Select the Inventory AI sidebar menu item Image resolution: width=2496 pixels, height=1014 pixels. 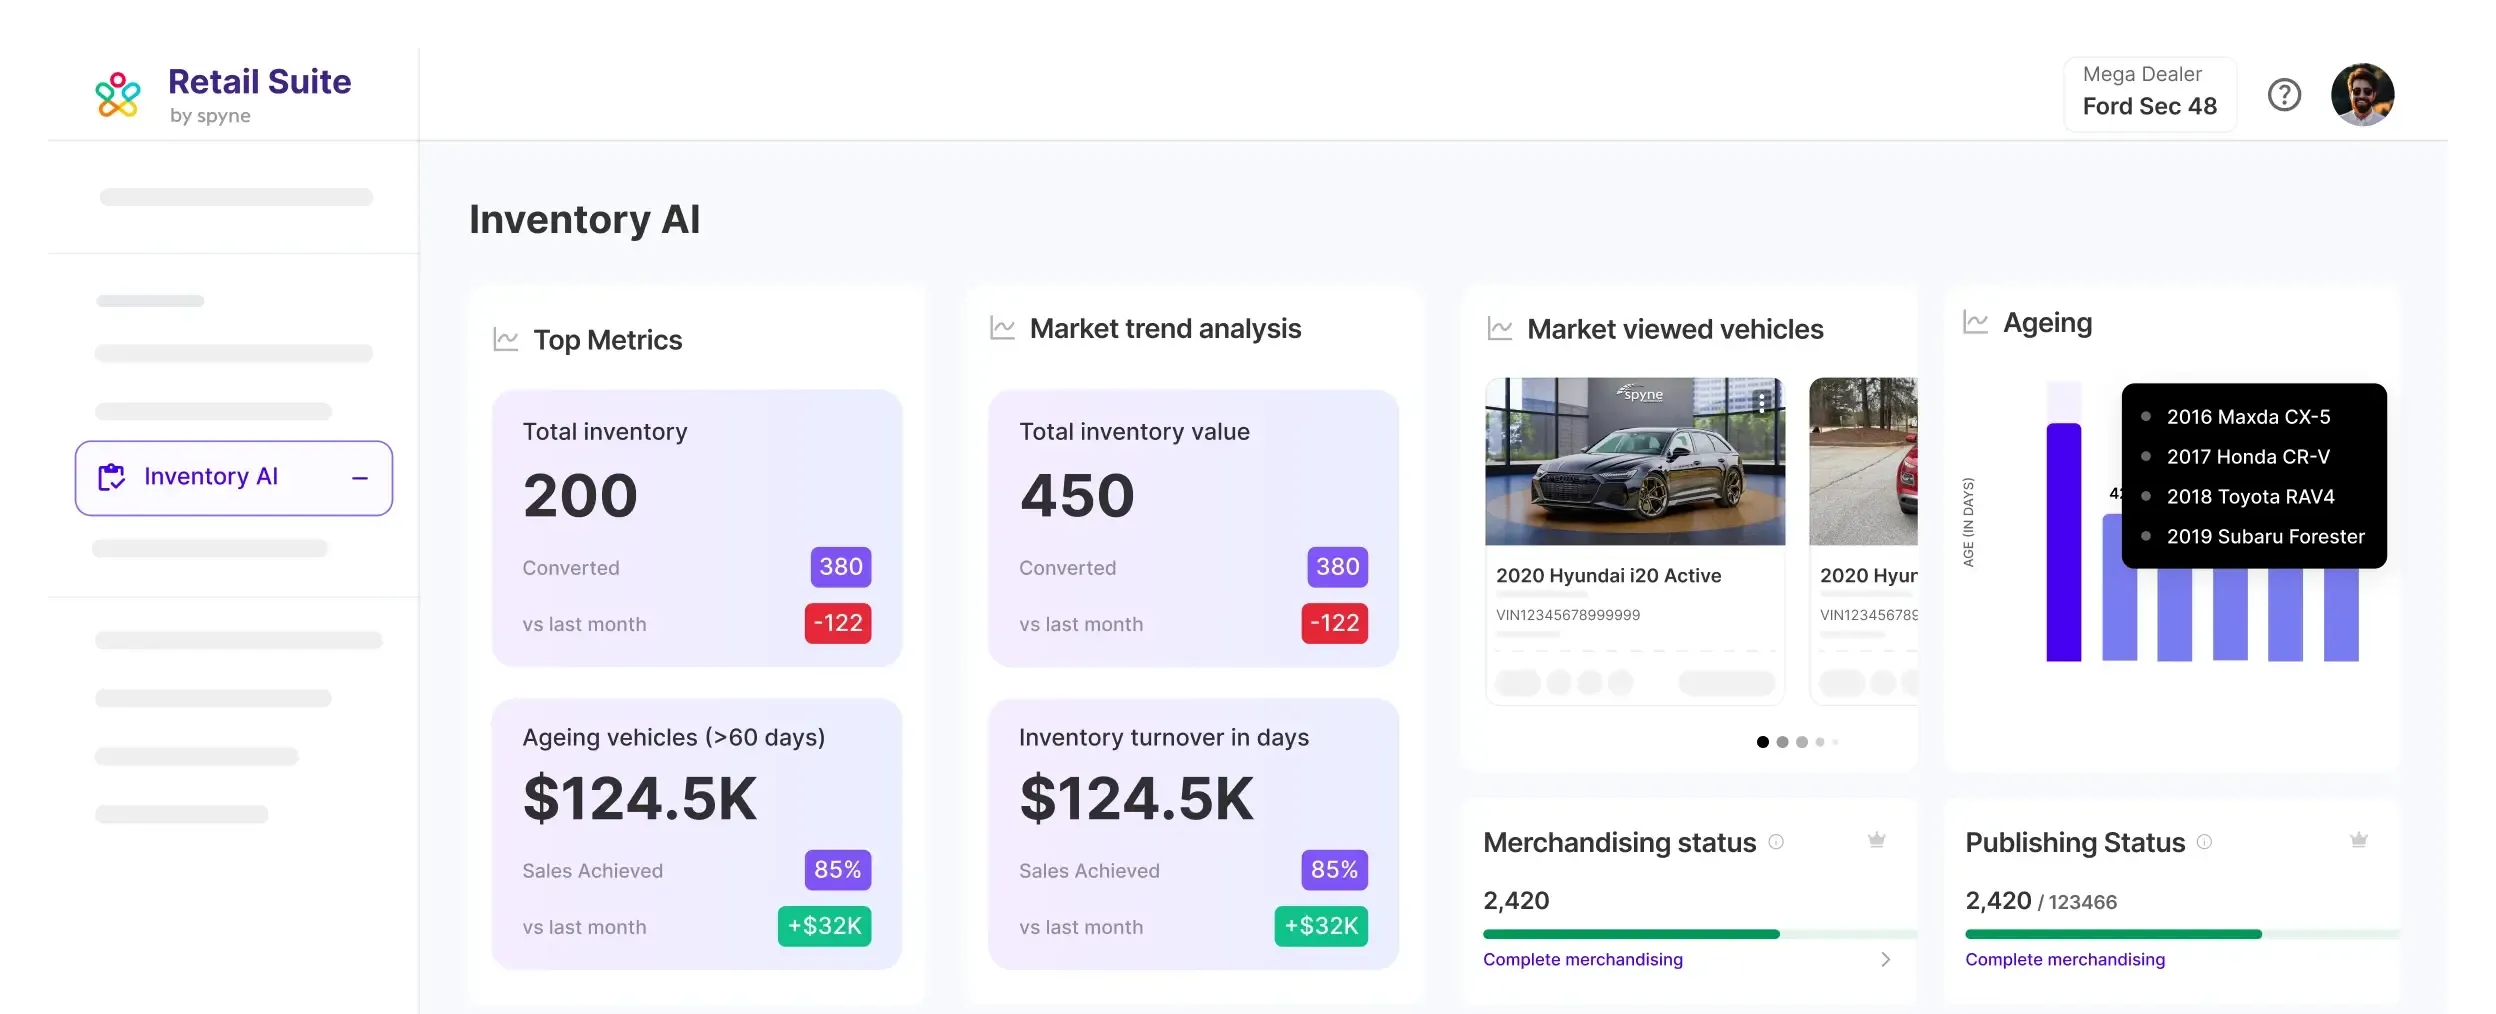click(211, 477)
